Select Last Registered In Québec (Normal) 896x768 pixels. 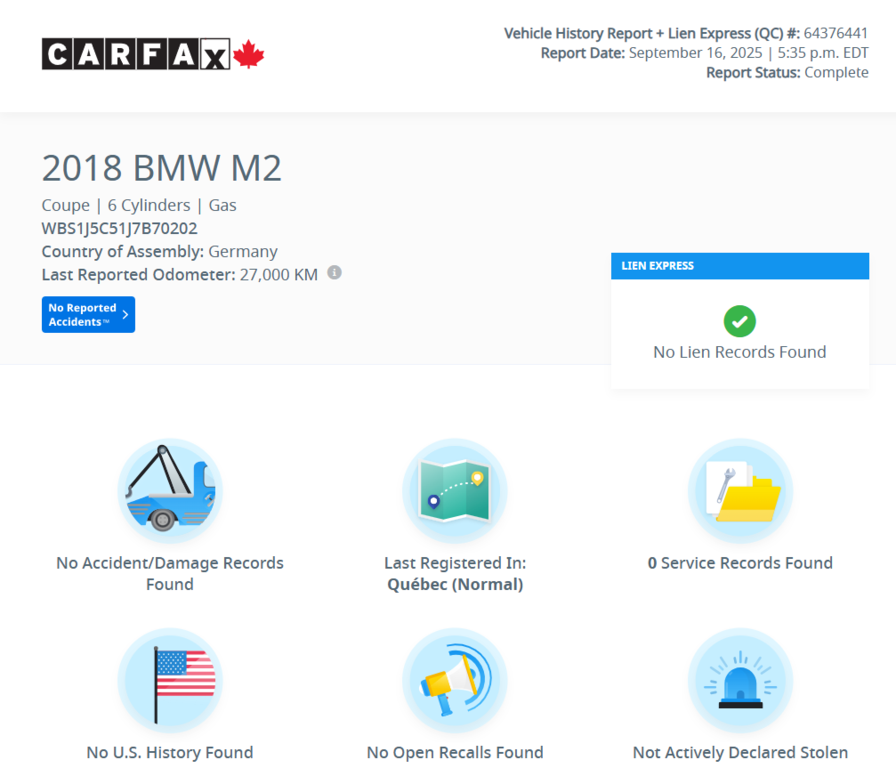tap(455, 573)
